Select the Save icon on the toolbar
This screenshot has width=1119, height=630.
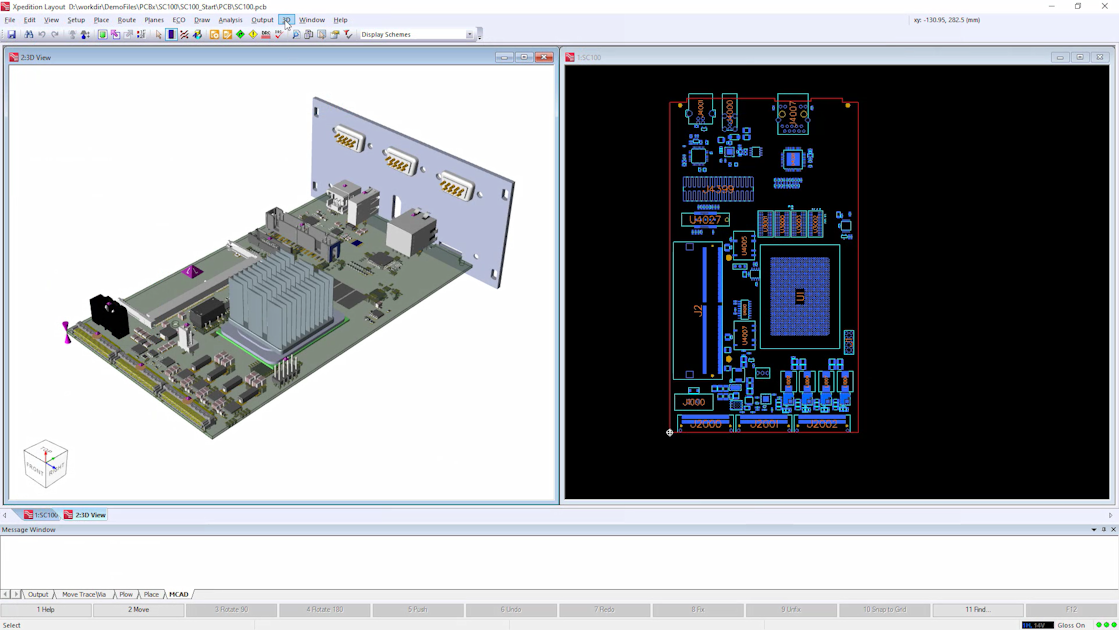pyautogui.click(x=12, y=34)
